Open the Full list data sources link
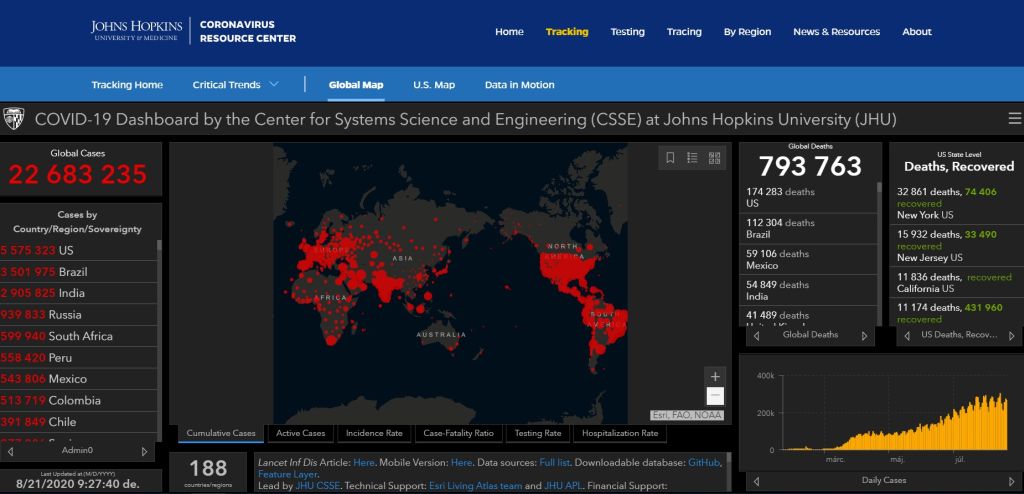This screenshot has height=494, width=1024. click(x=554, y=463)
